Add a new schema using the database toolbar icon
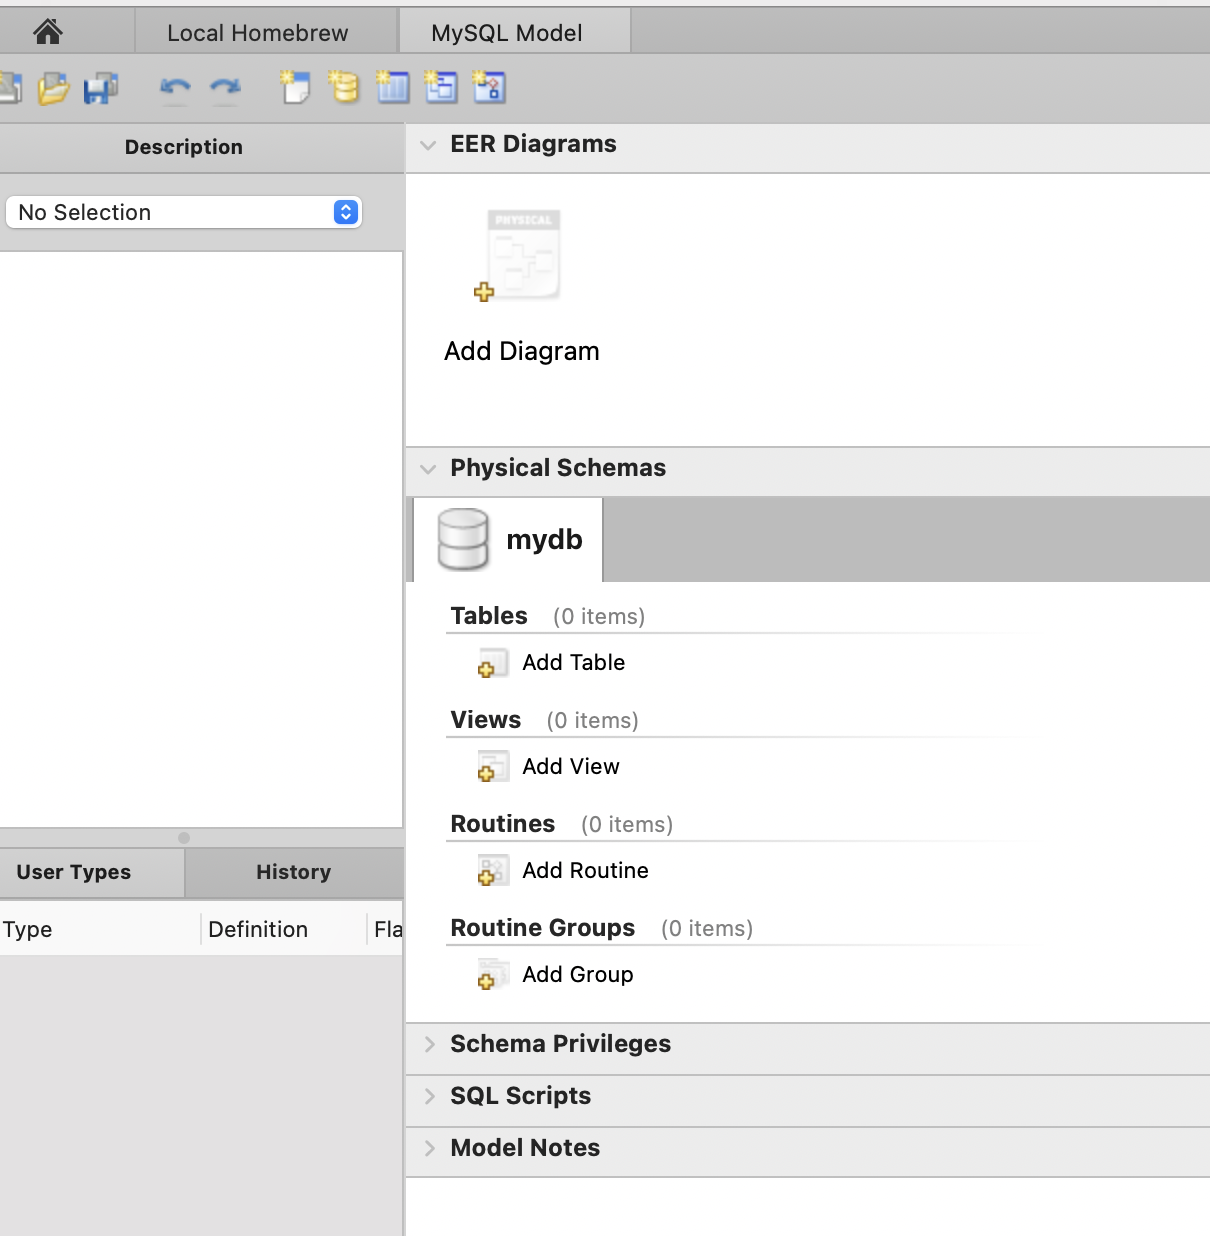Image resolution: width=1210 pixels, height=1236 pixels. pos(344,88)
